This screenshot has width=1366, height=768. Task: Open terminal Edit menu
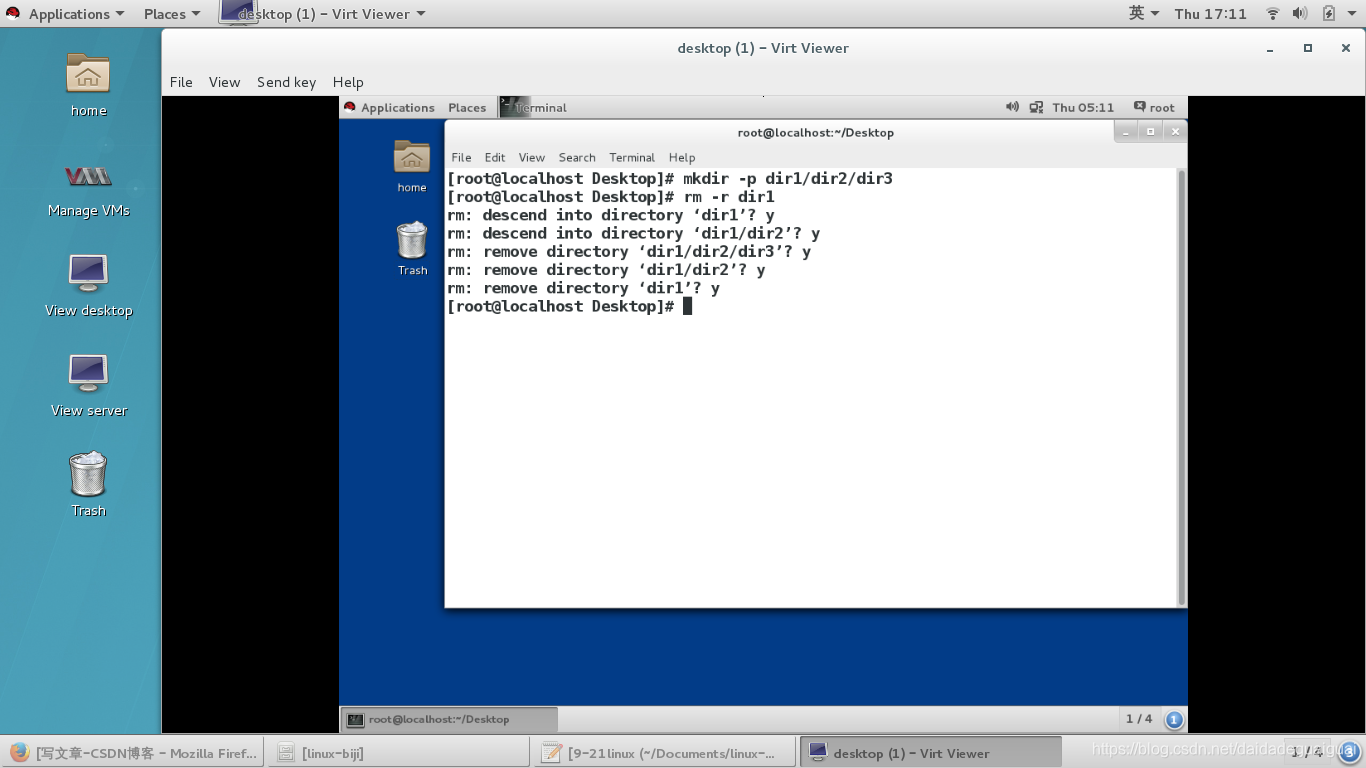tap(495, 157)
